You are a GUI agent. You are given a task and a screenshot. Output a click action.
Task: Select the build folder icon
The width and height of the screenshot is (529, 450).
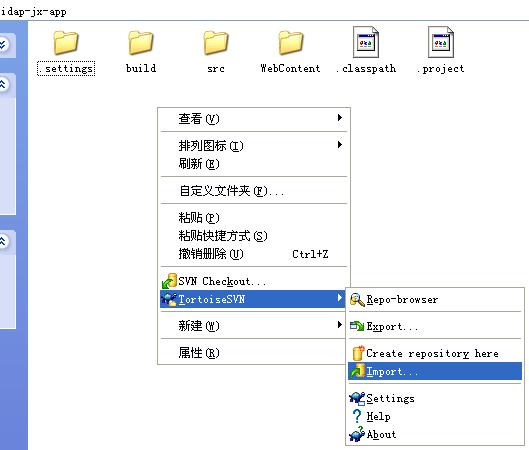coord(141,43)
